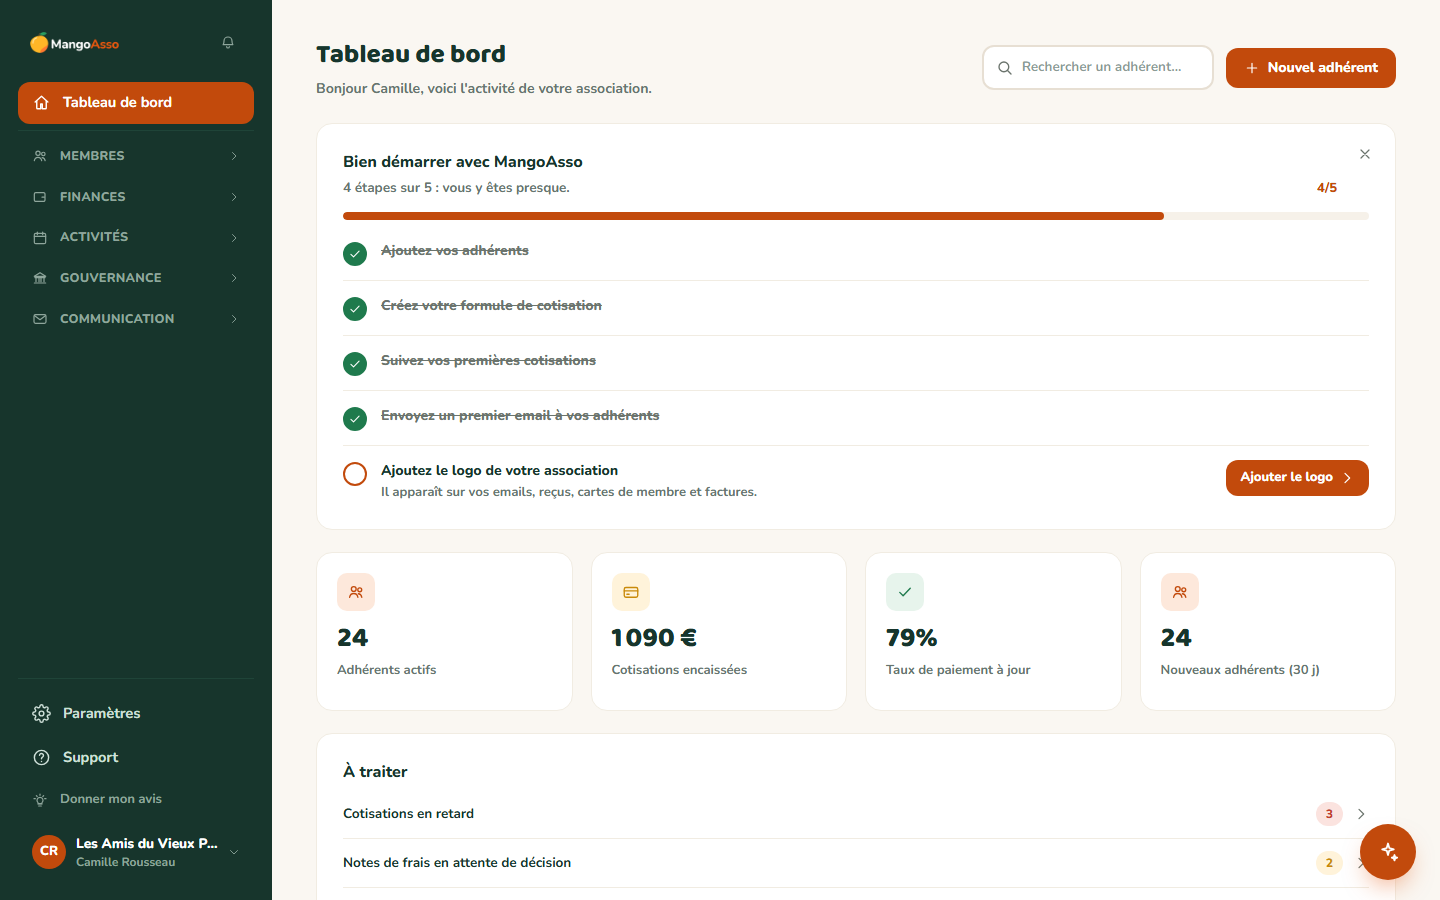Close the Bien démarrer onboarding panel
This screenshot has width=1440, height=900.
click(1365, 154)
